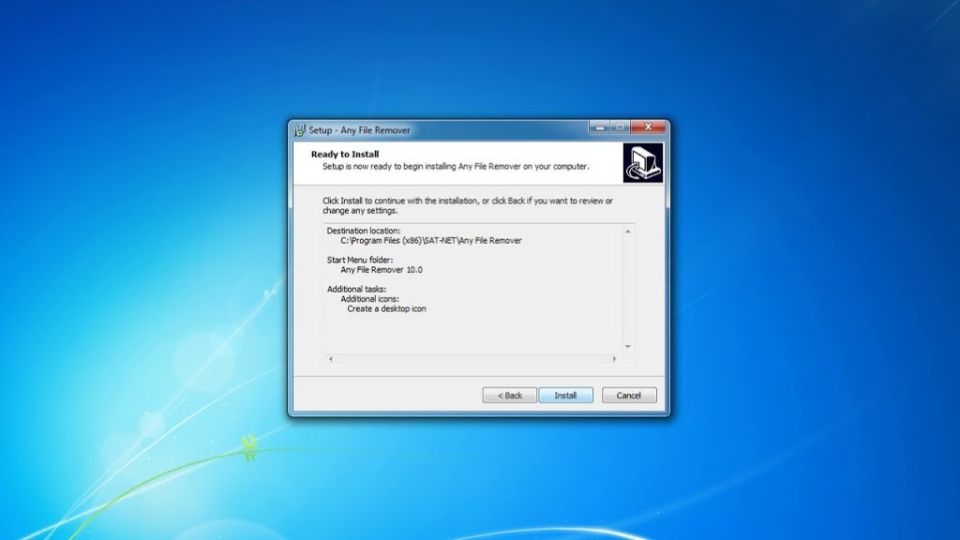The width and height of the screenshot is (960, 540).
Task: Click the 'Ready to Install' heading
Action: [345, 154]
